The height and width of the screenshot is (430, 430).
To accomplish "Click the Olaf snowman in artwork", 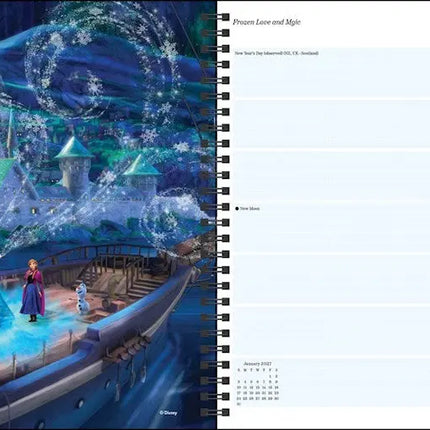I will (82, 298).
